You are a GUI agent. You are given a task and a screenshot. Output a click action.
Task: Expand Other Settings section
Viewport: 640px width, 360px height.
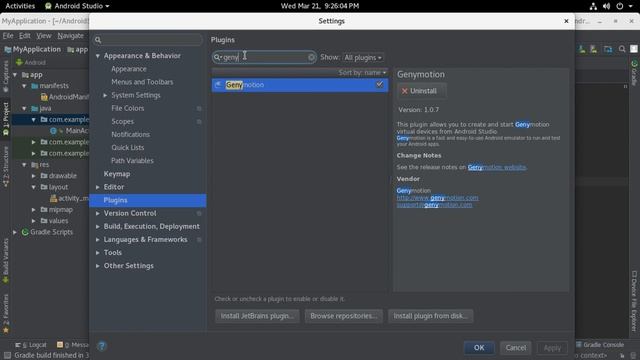point(98,266)
